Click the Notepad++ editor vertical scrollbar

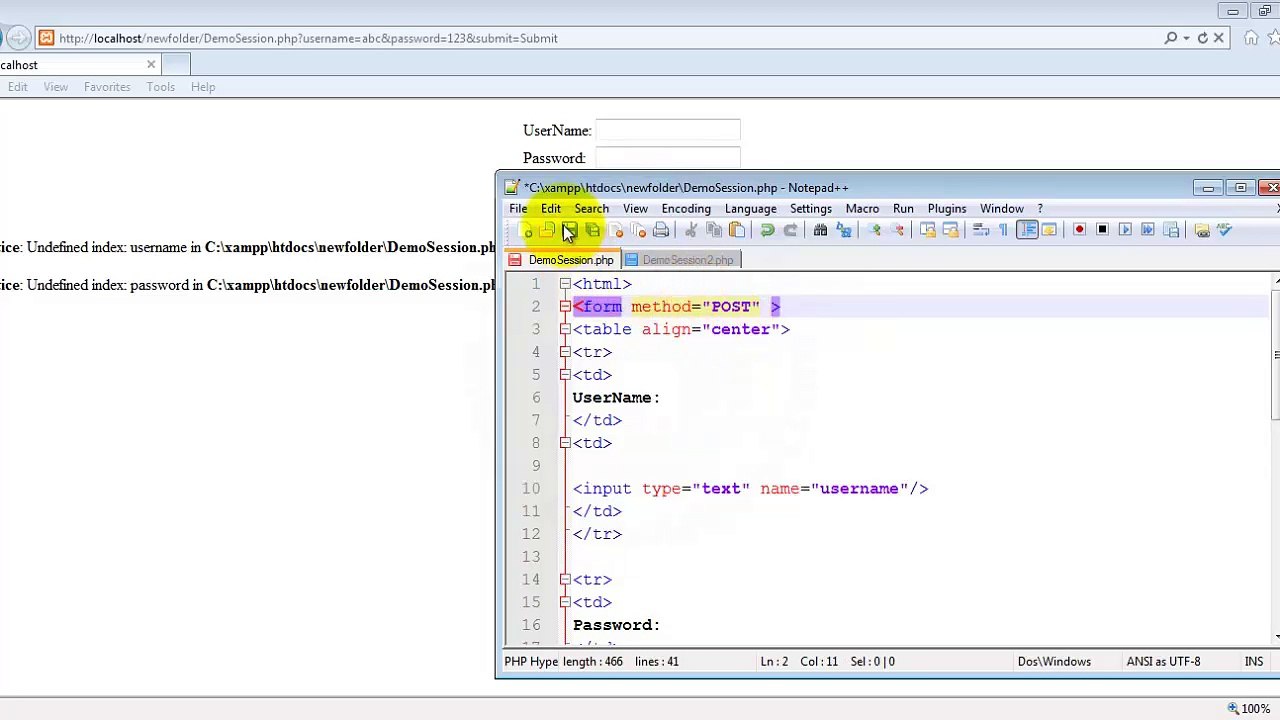1276,460
